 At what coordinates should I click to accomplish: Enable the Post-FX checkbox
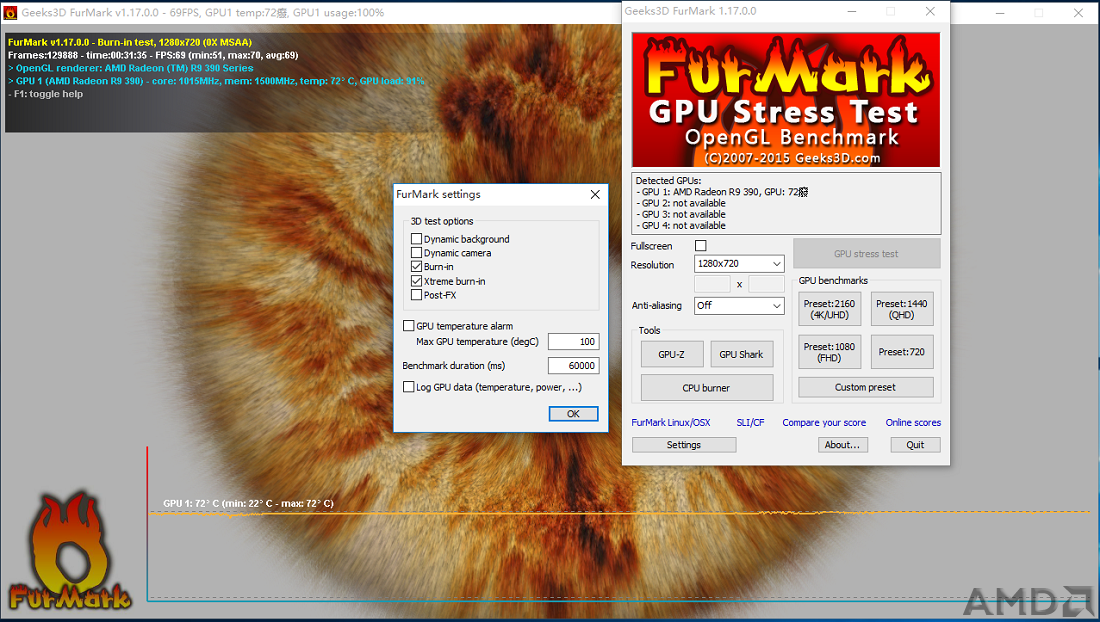417,295
